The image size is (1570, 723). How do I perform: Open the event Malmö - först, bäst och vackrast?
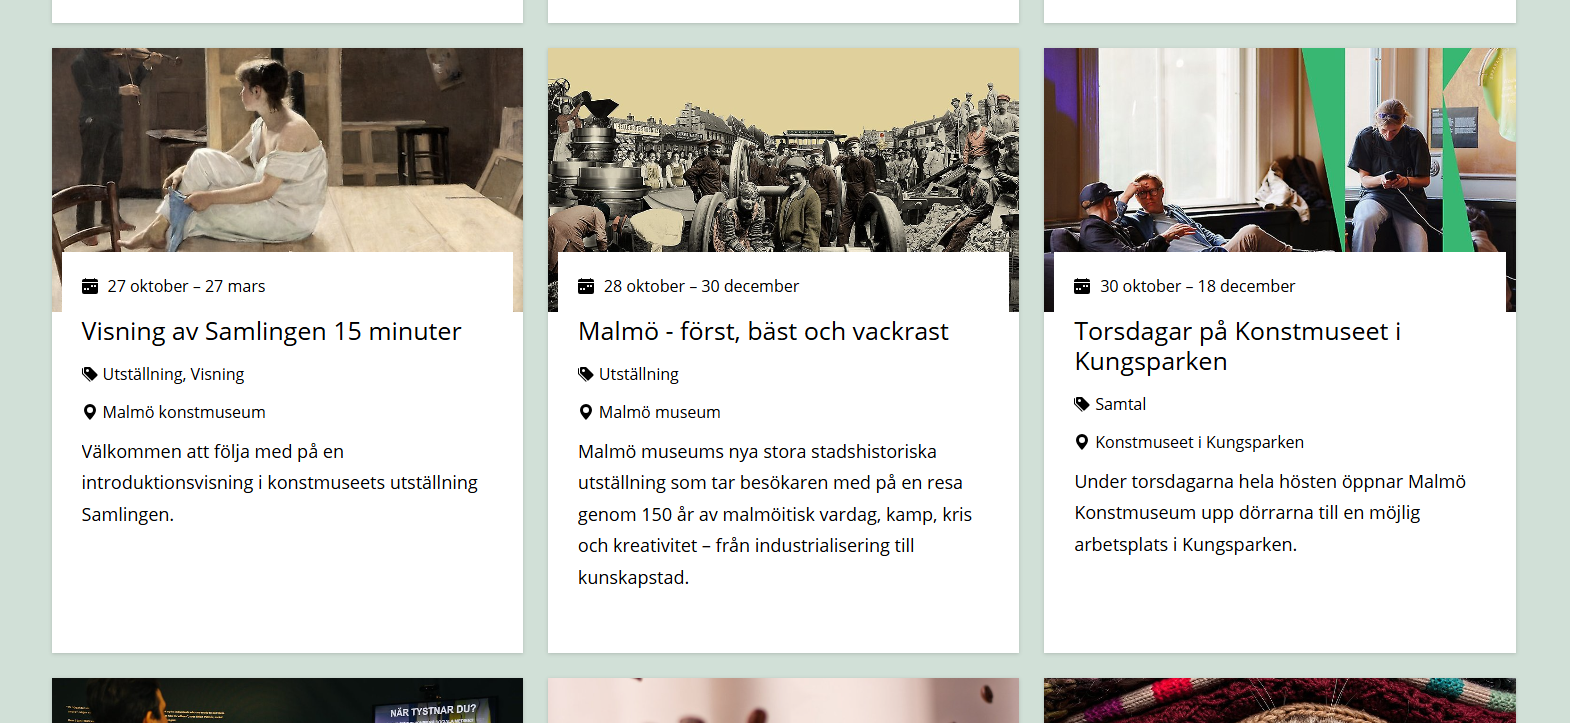click(x=763, y=331)
